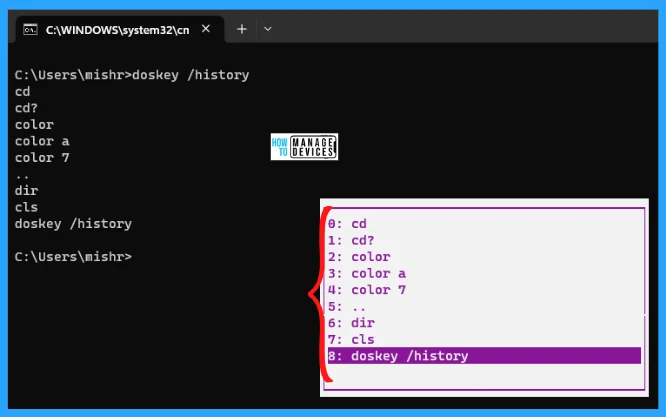Screen dimensions: 666x417
Task: Click the first line 'C:\Users\mishr>doskey /history'
Action: 132,75
